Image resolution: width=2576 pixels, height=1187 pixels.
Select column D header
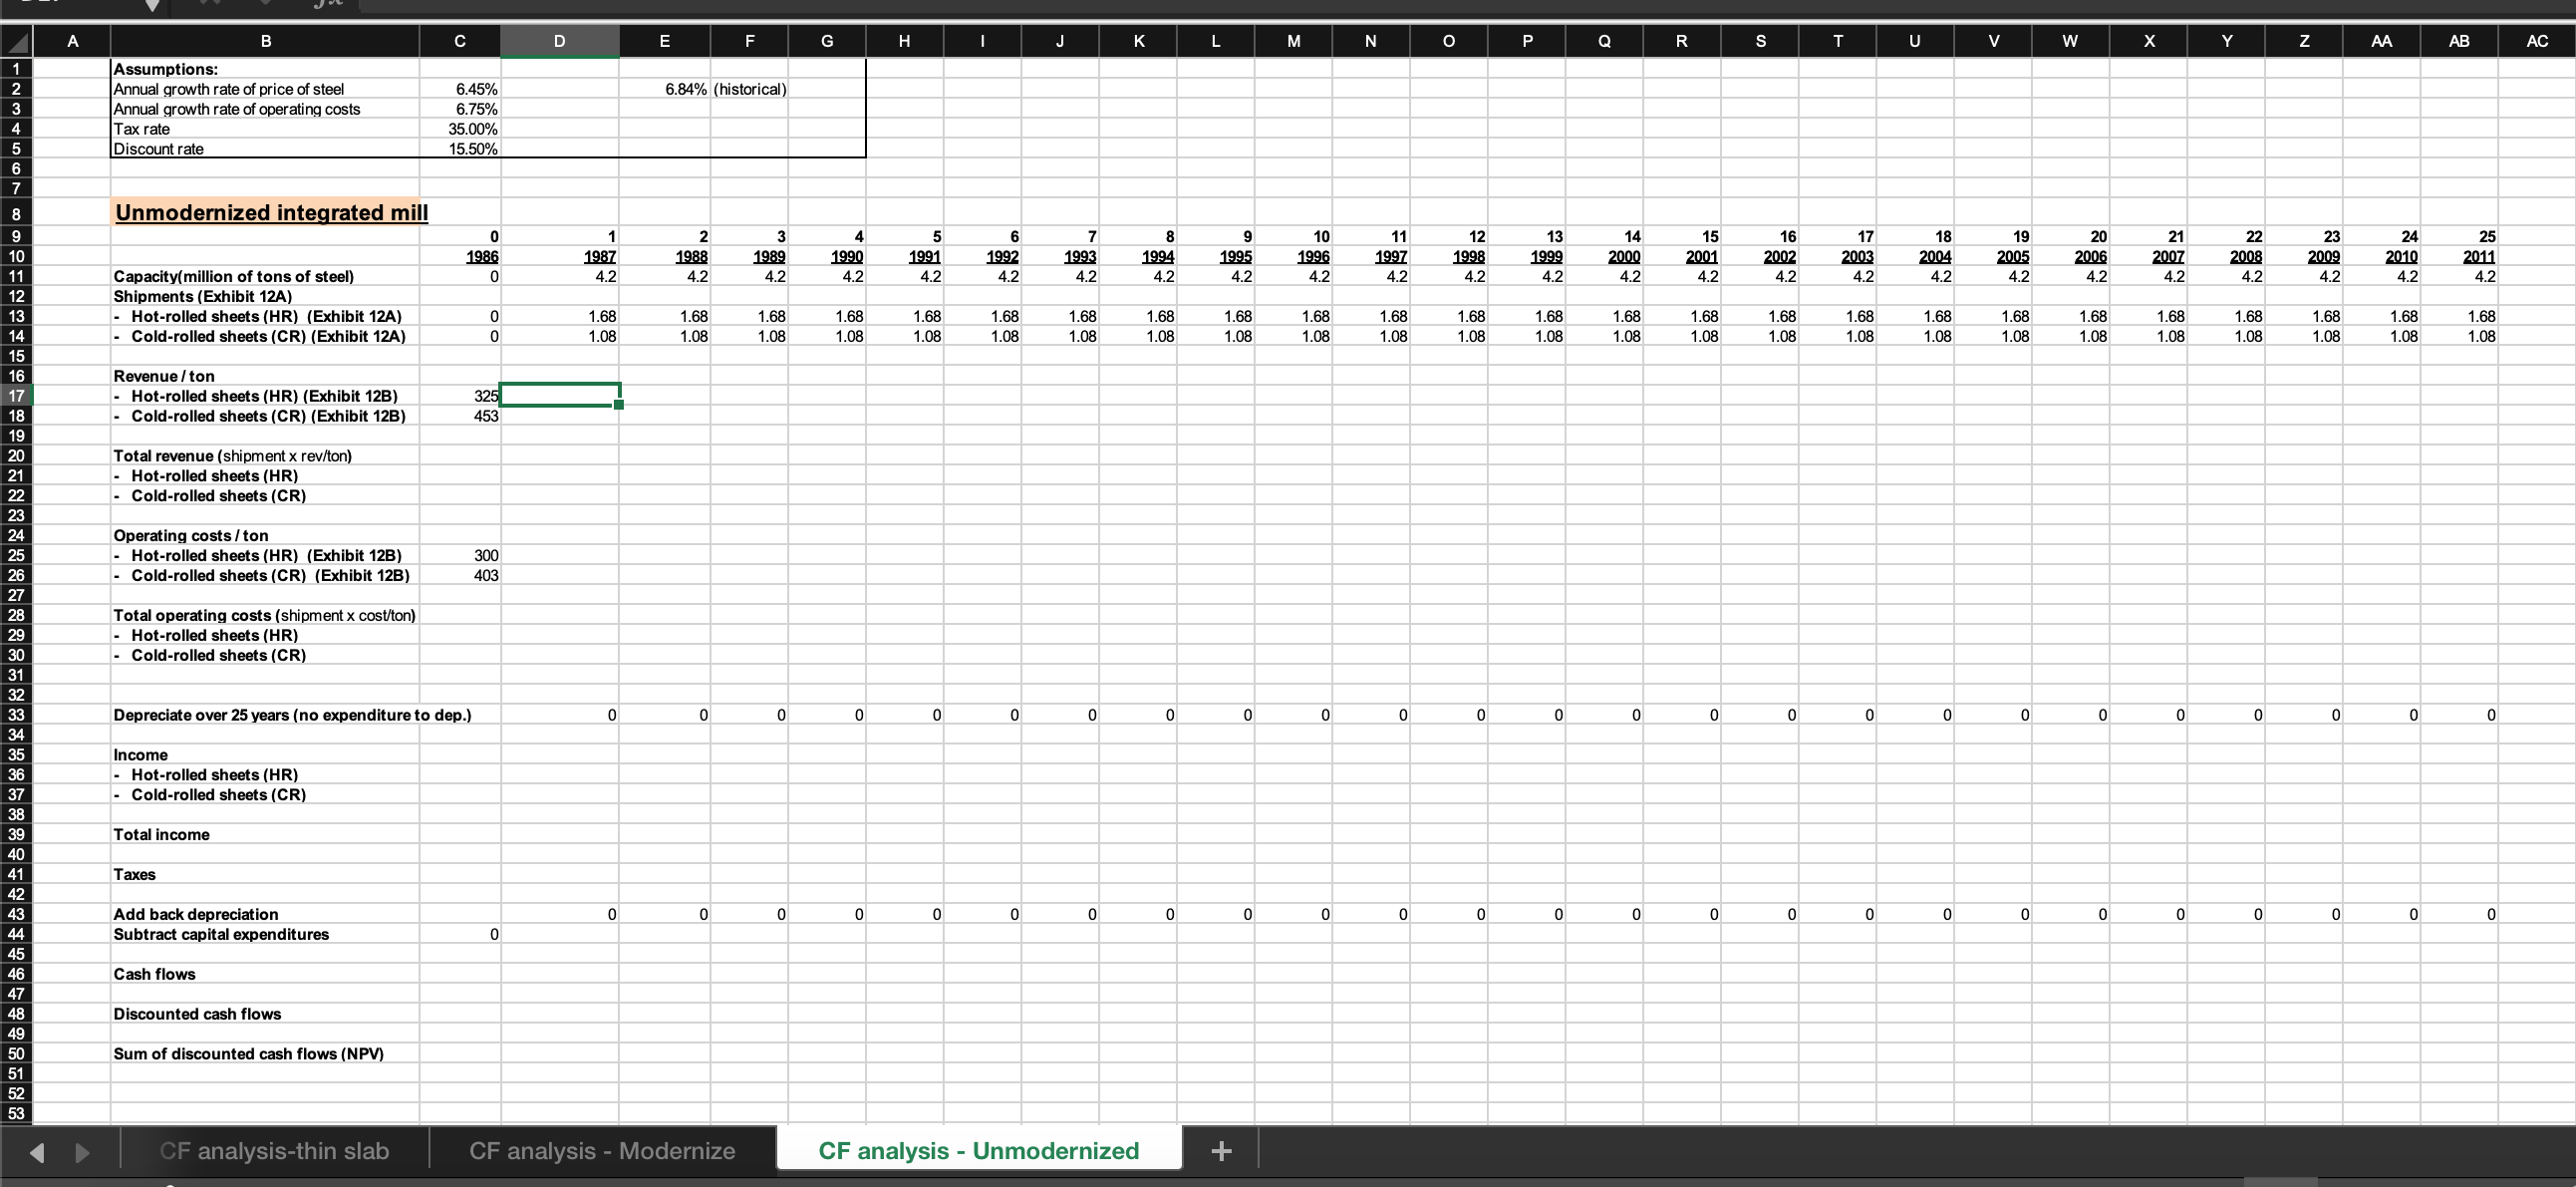tap(559, 41)
